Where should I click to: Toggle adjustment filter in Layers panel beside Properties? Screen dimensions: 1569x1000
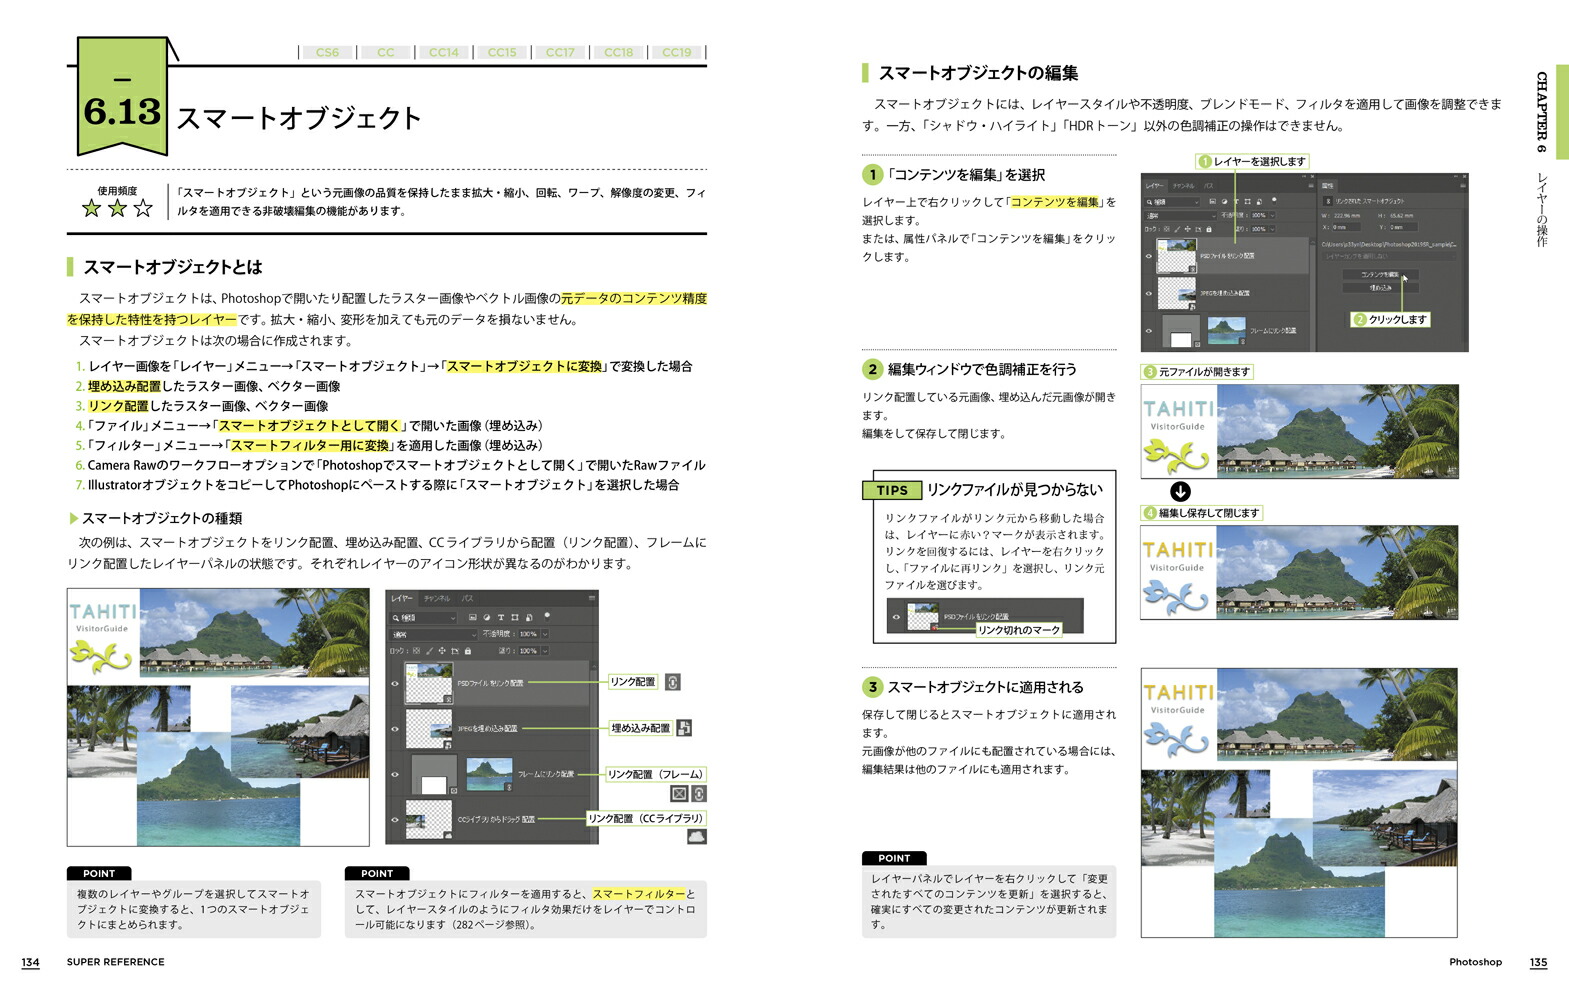[1225, 201]
